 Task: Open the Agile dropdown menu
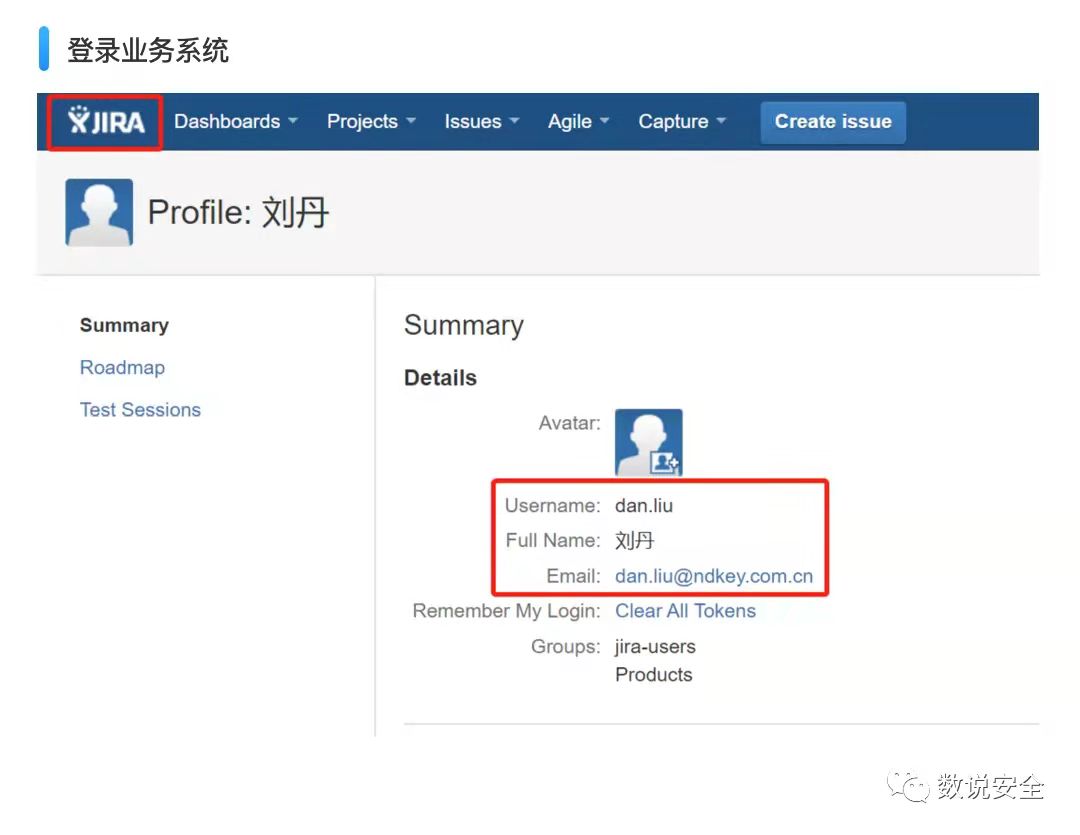click(x=579, y=121)
